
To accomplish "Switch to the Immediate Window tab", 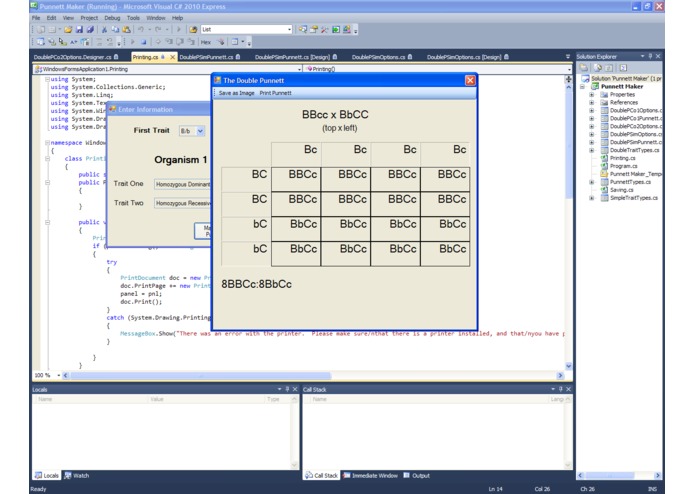I will 370,475.
